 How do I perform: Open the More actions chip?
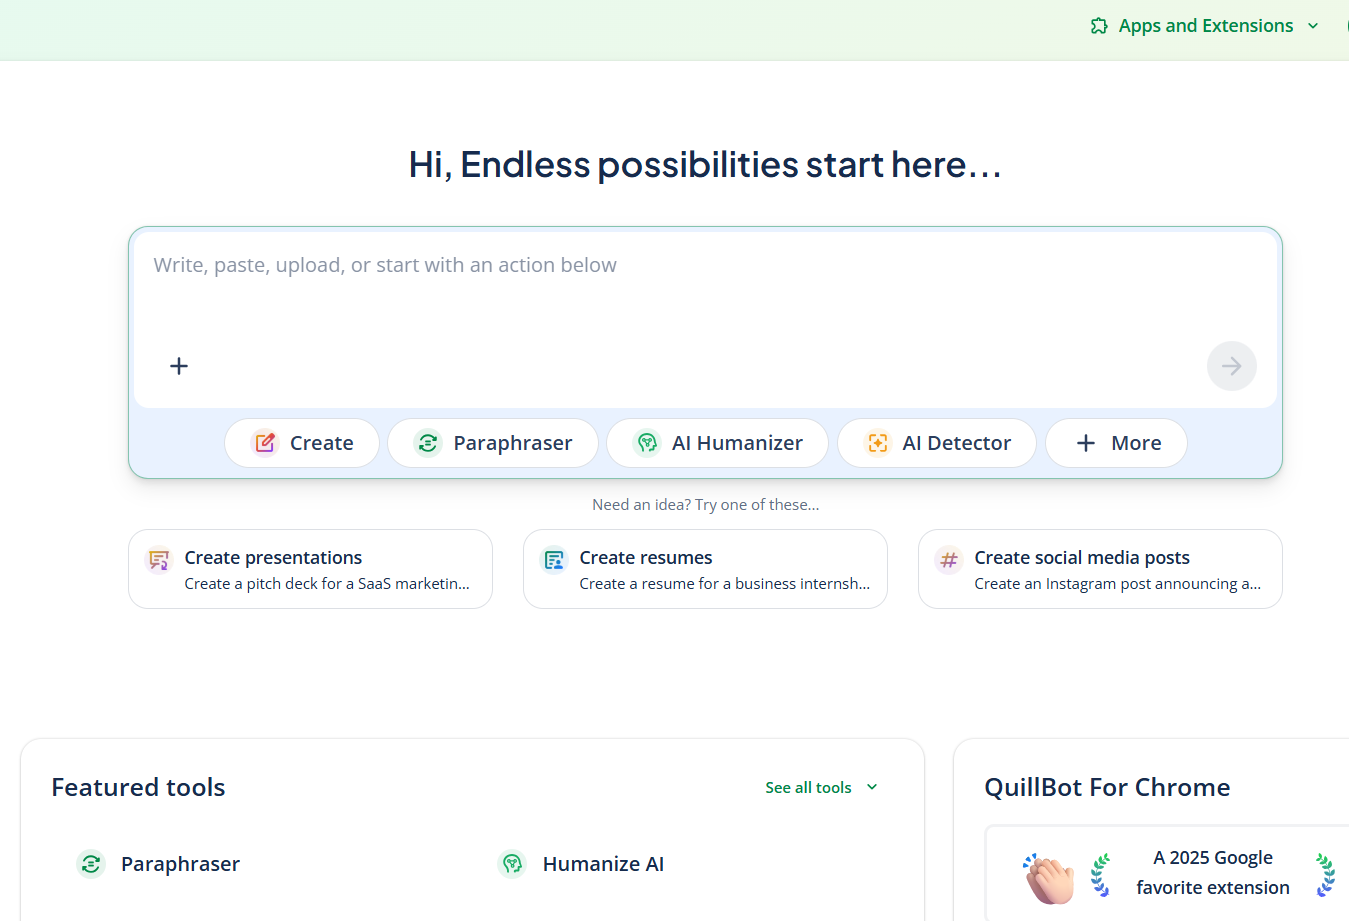(1116, 443)
